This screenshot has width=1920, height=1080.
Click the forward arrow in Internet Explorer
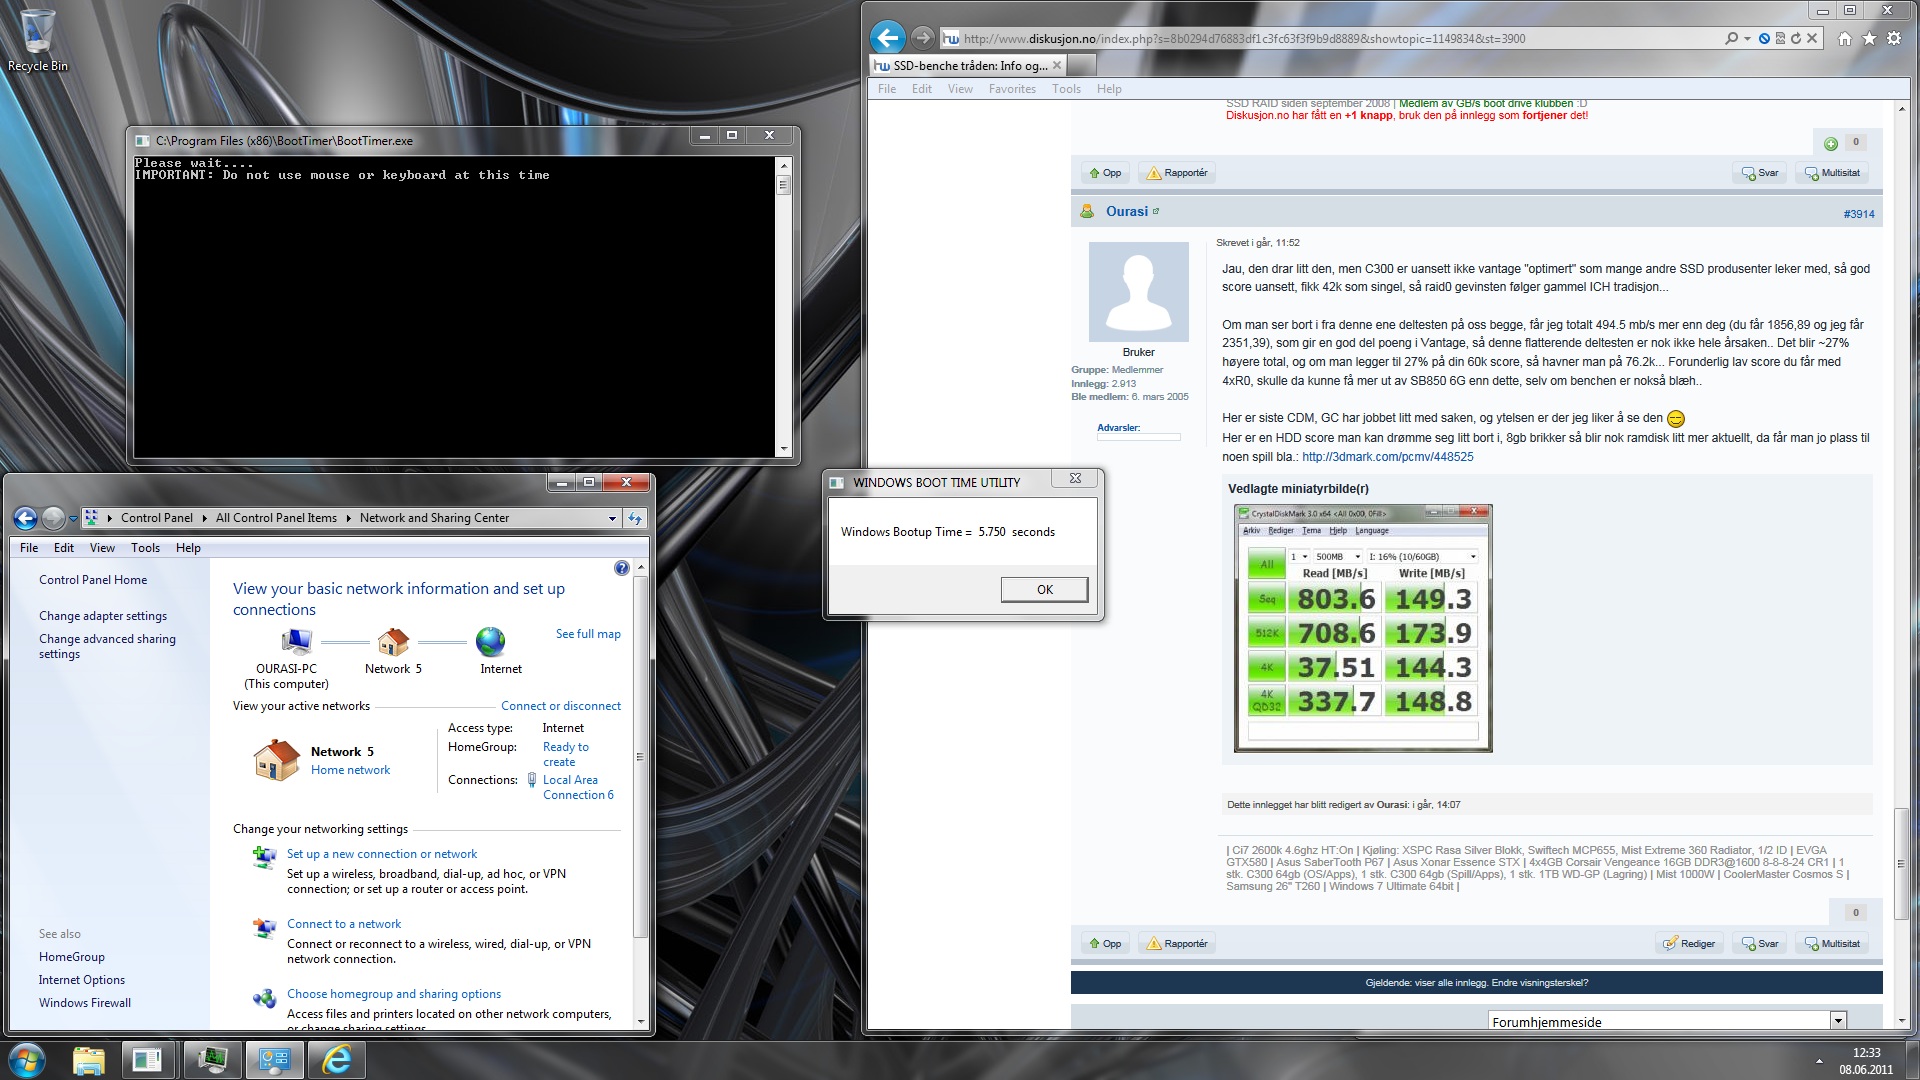[922, 38]
